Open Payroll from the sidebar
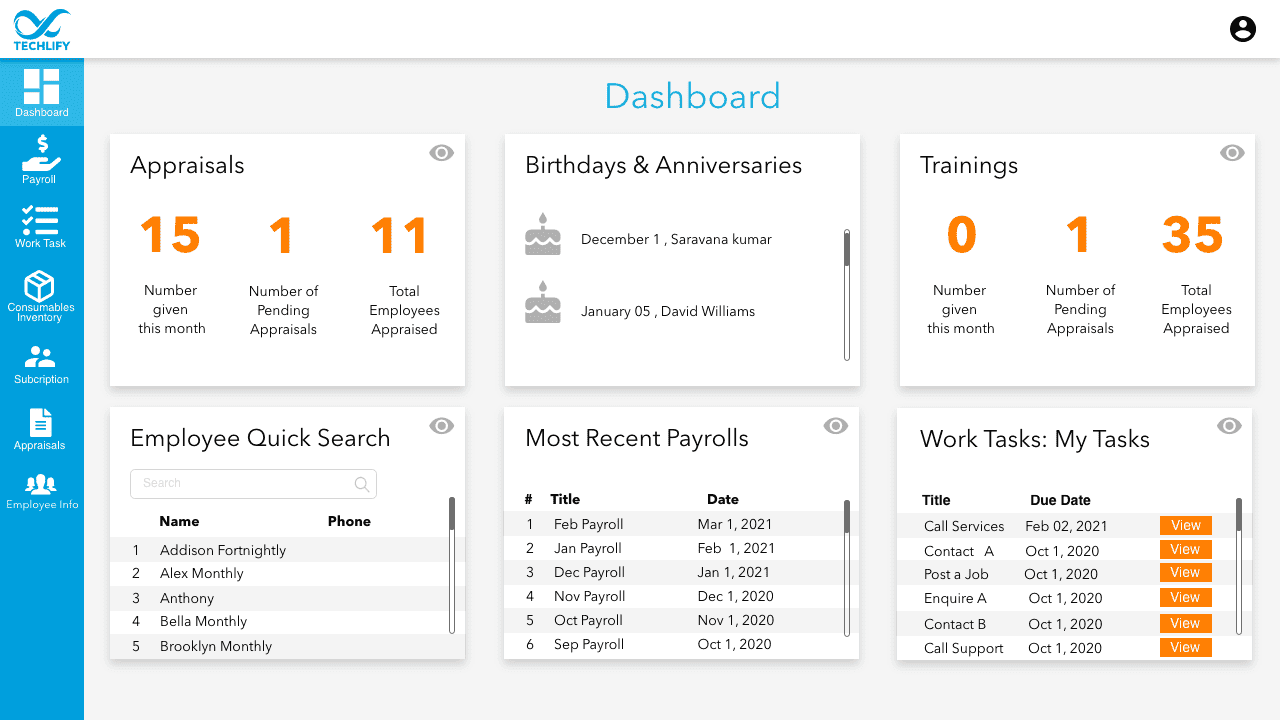This screenshot has height=720, width=1280. pyautogui.click(x=41, y=159)
